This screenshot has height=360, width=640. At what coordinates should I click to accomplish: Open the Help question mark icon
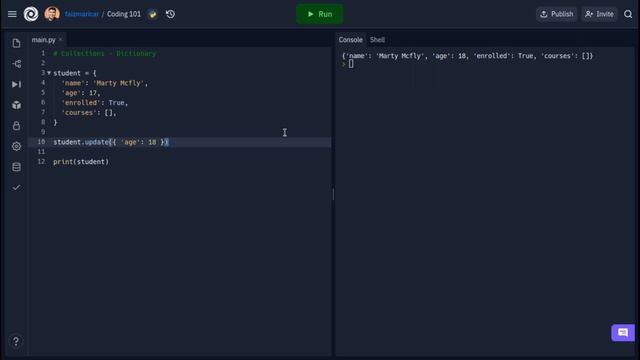(x=16, y=341)
